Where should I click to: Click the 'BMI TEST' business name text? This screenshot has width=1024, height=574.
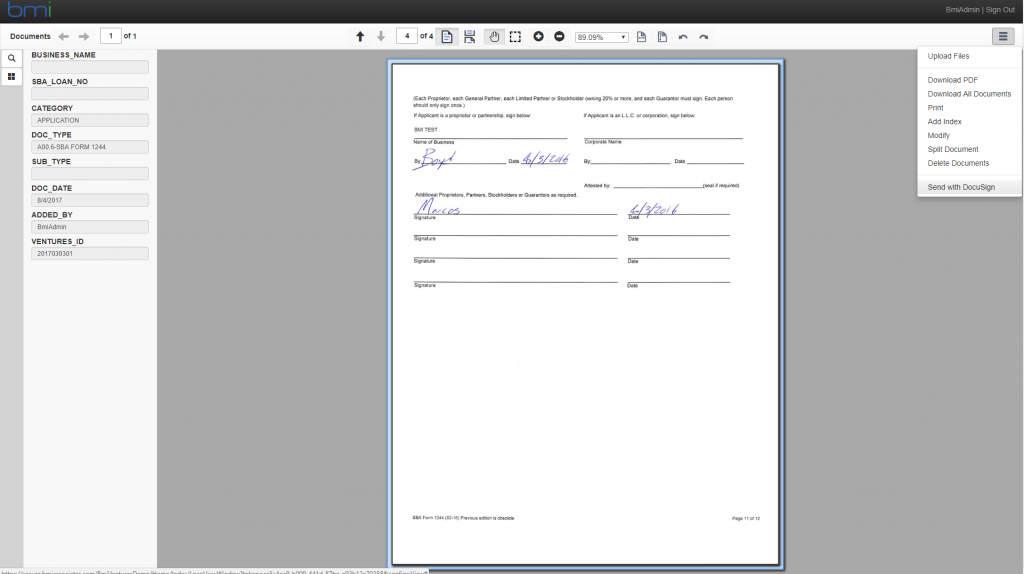pos(426,130)
